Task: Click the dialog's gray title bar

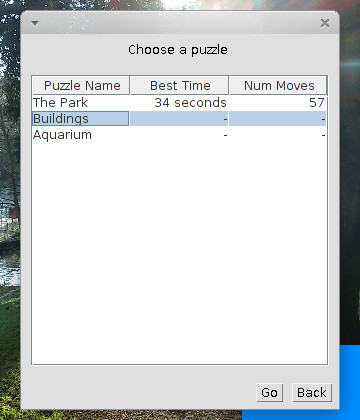Action: pos(180,23)
